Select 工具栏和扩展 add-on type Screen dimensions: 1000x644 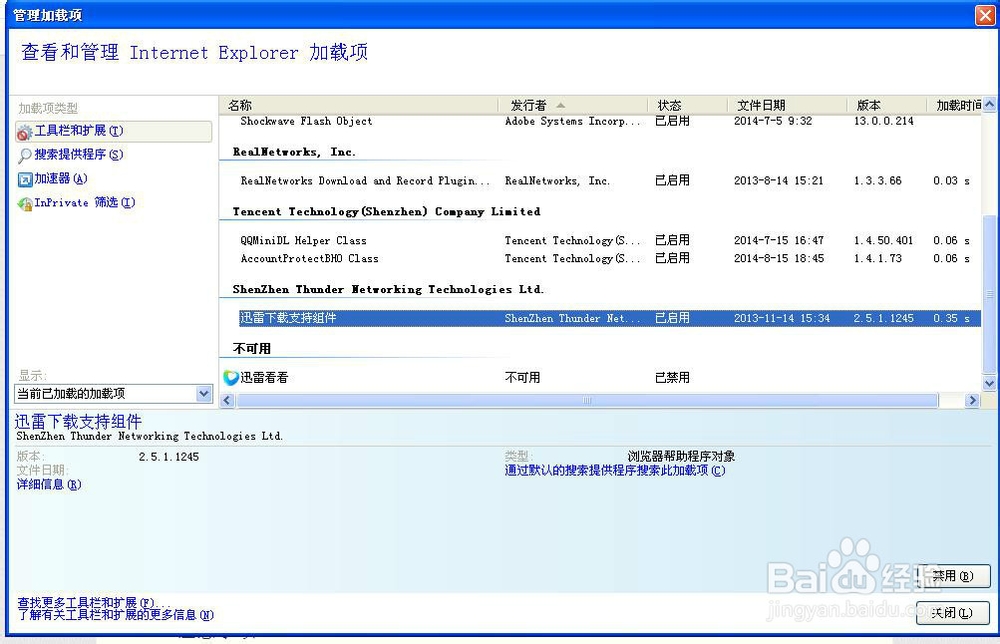point(114,131)
